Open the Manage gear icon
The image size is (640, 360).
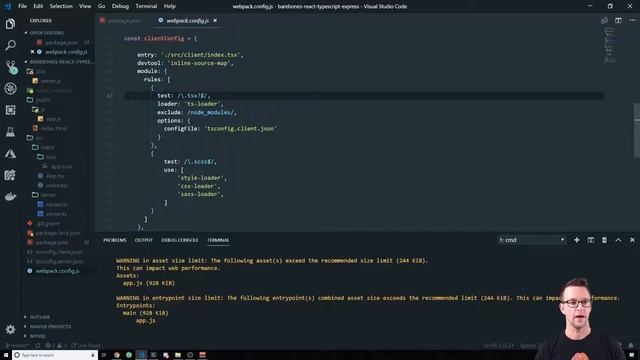pos(10,329)
